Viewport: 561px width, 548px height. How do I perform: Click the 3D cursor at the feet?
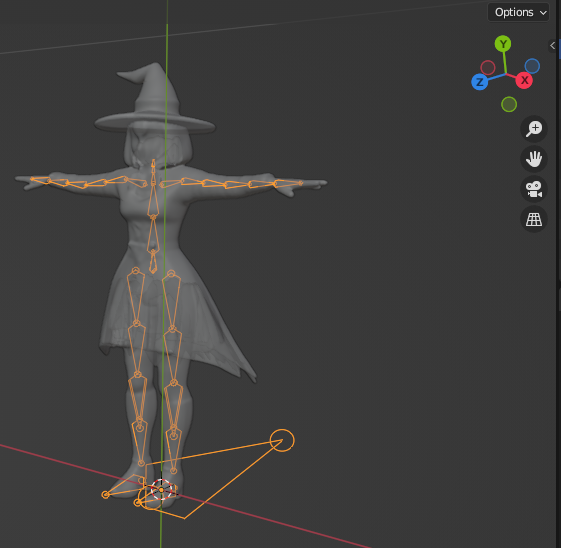tap(161, 489)
